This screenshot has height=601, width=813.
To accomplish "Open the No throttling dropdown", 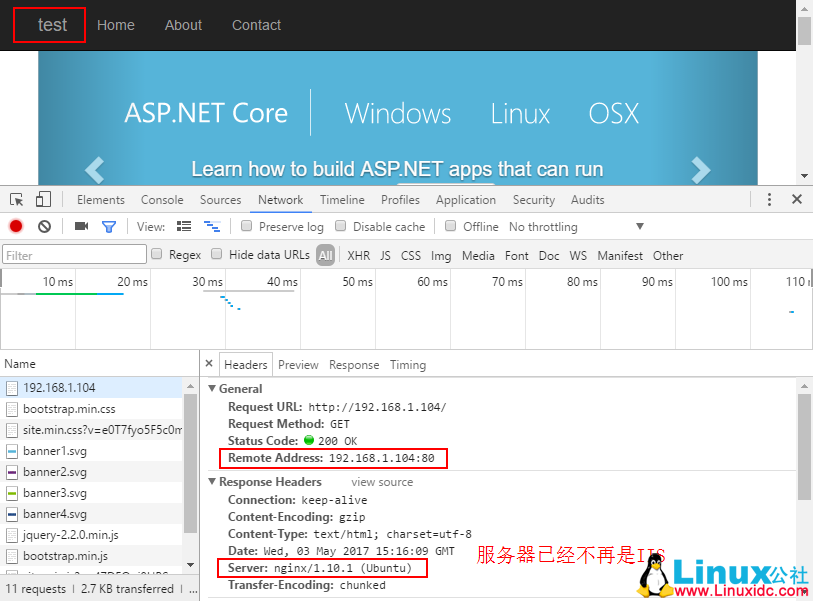I will click(x=545, y=226).
